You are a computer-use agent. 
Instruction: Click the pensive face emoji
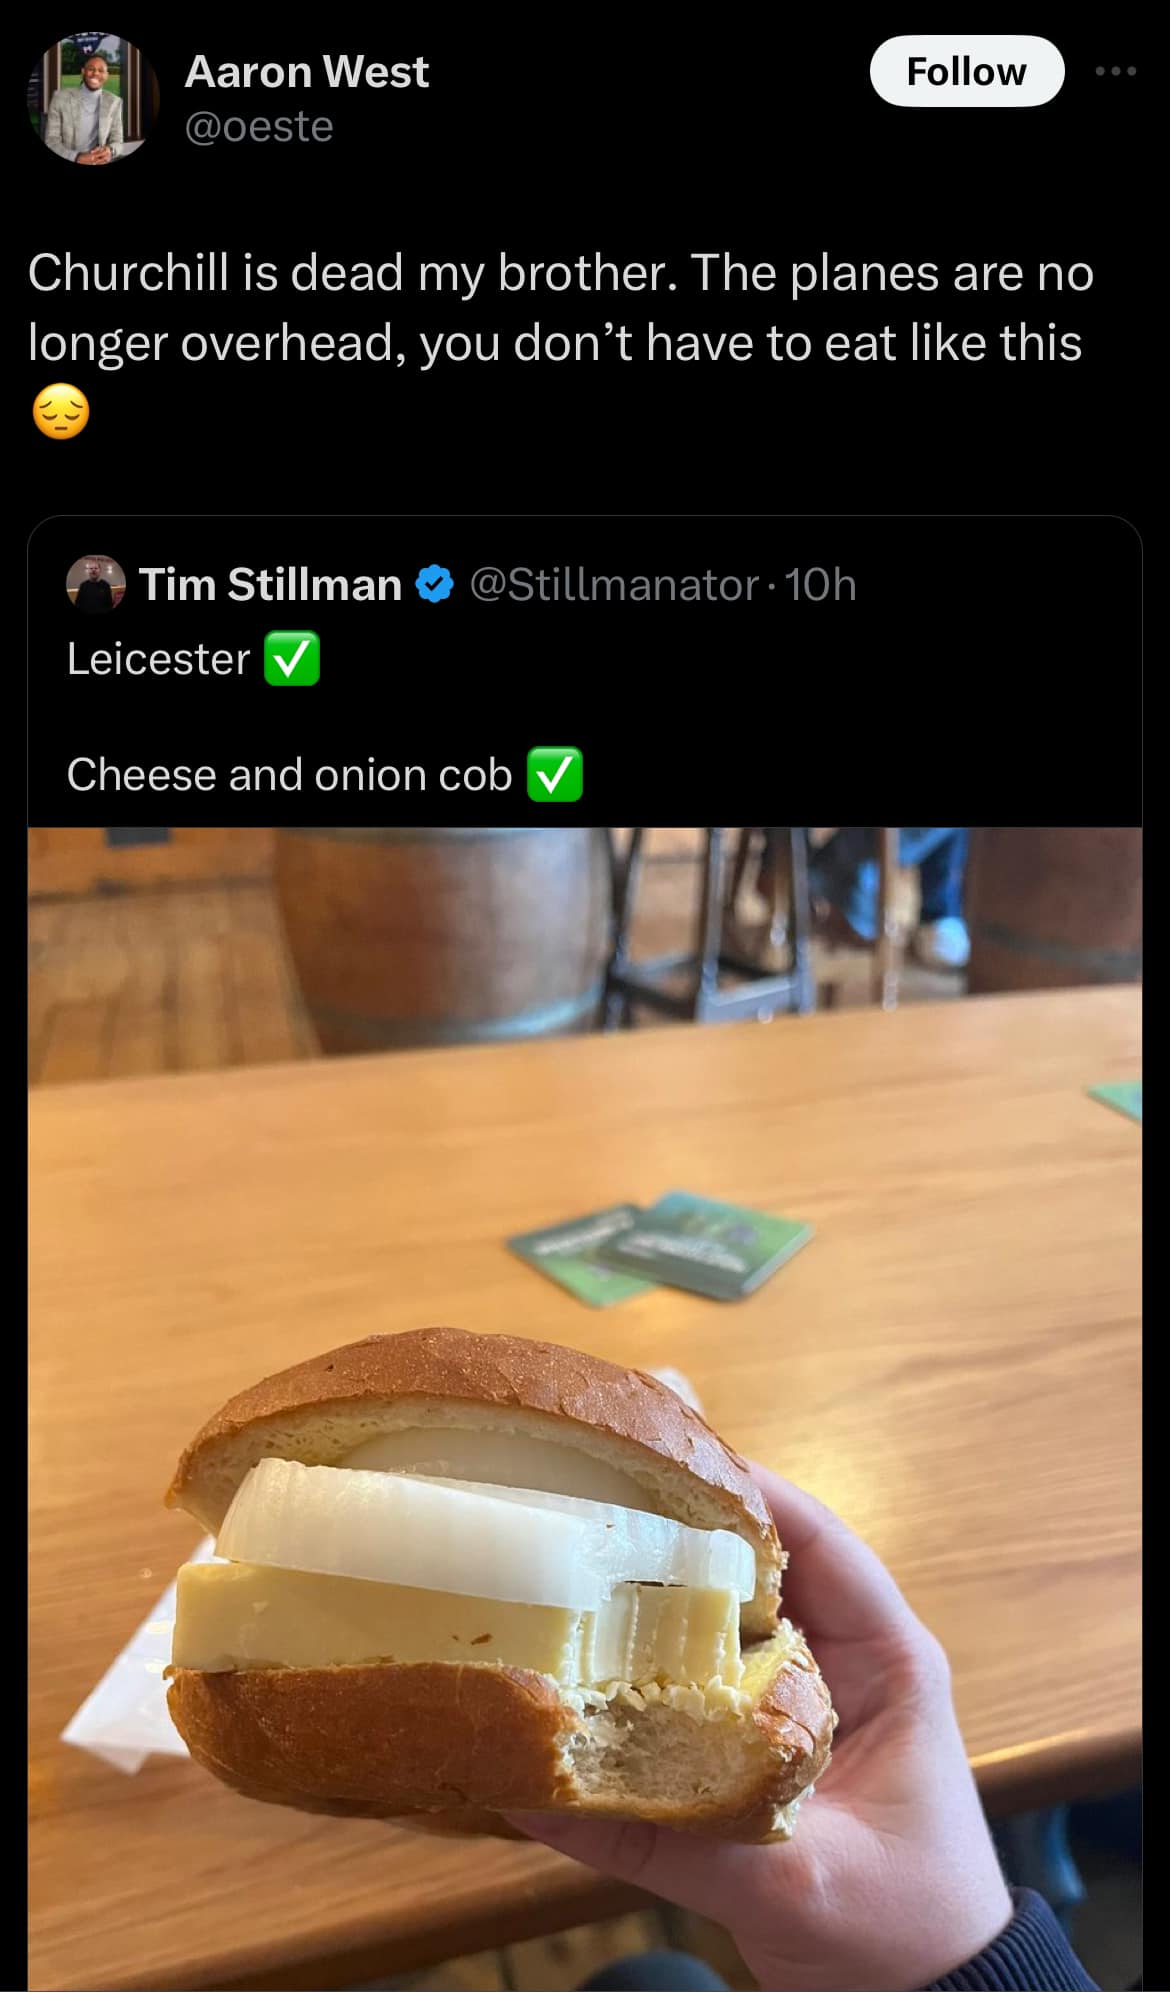point(61,413)
